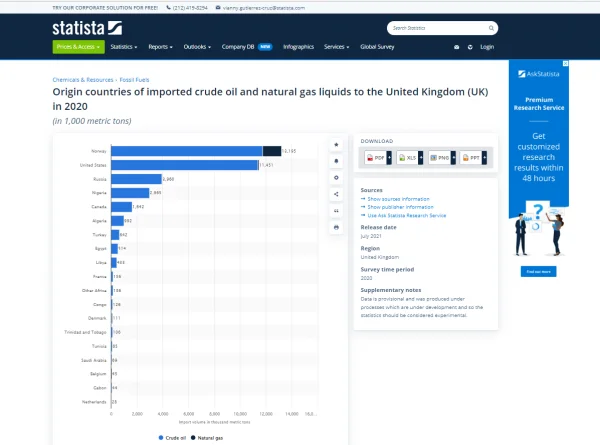Download chart as PPT
Viewport: 600px width, 445px height.
pos(471,158)
